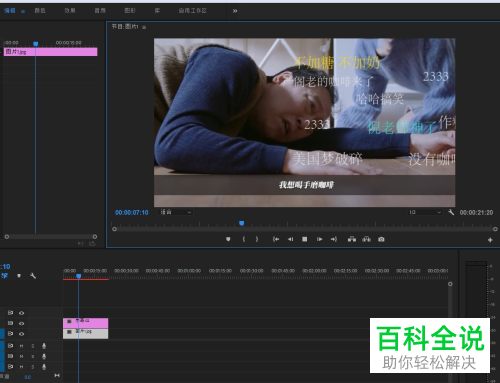Click the 00:00:21:20 duration readout

pos(476,212)
